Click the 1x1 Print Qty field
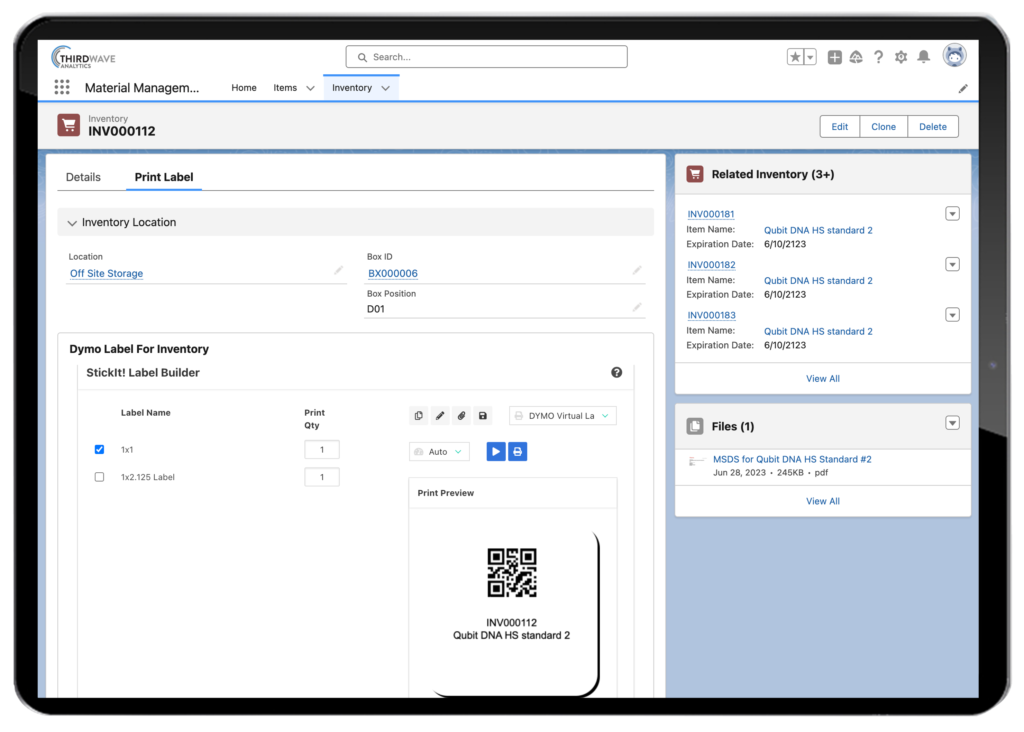This screenshot has width=1024, height=732. pyautogui.click(x=322, y=449)
